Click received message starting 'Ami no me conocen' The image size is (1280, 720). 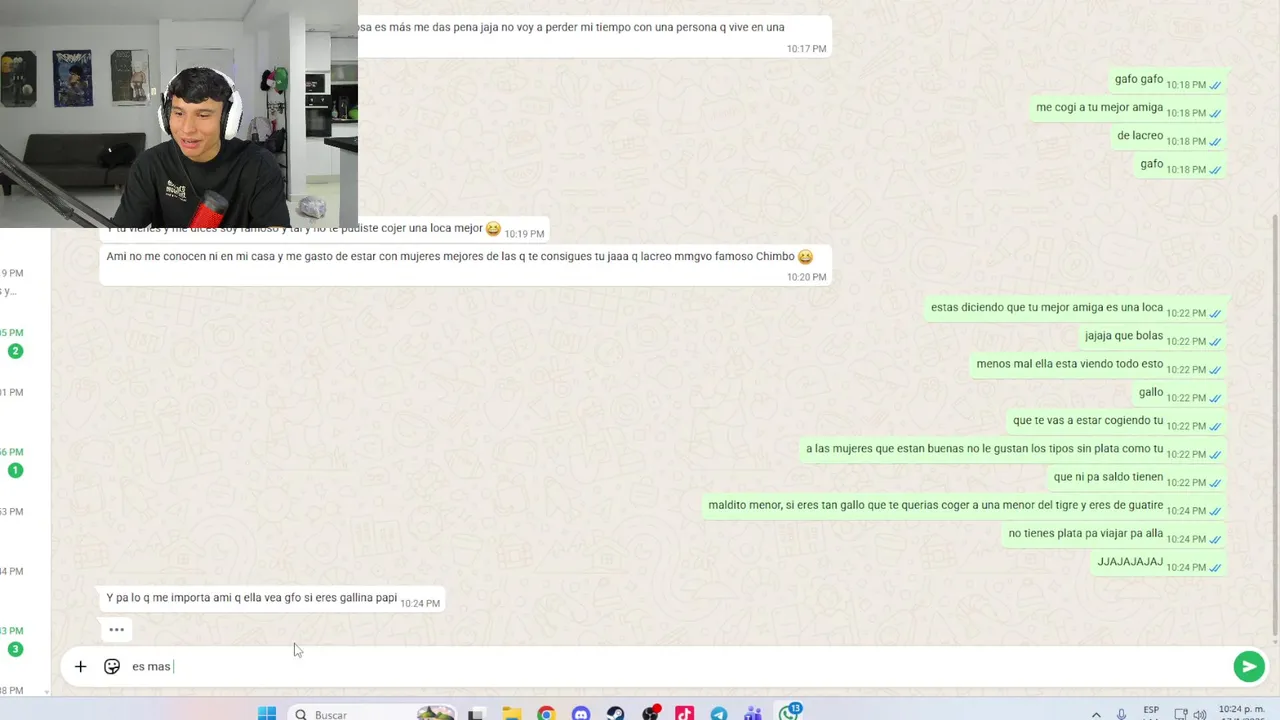point(465,265)
